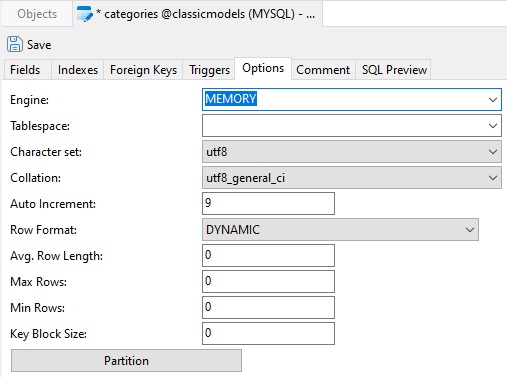
Task: Click the "Avg. Row Length:" label
Action: point(57,256)
